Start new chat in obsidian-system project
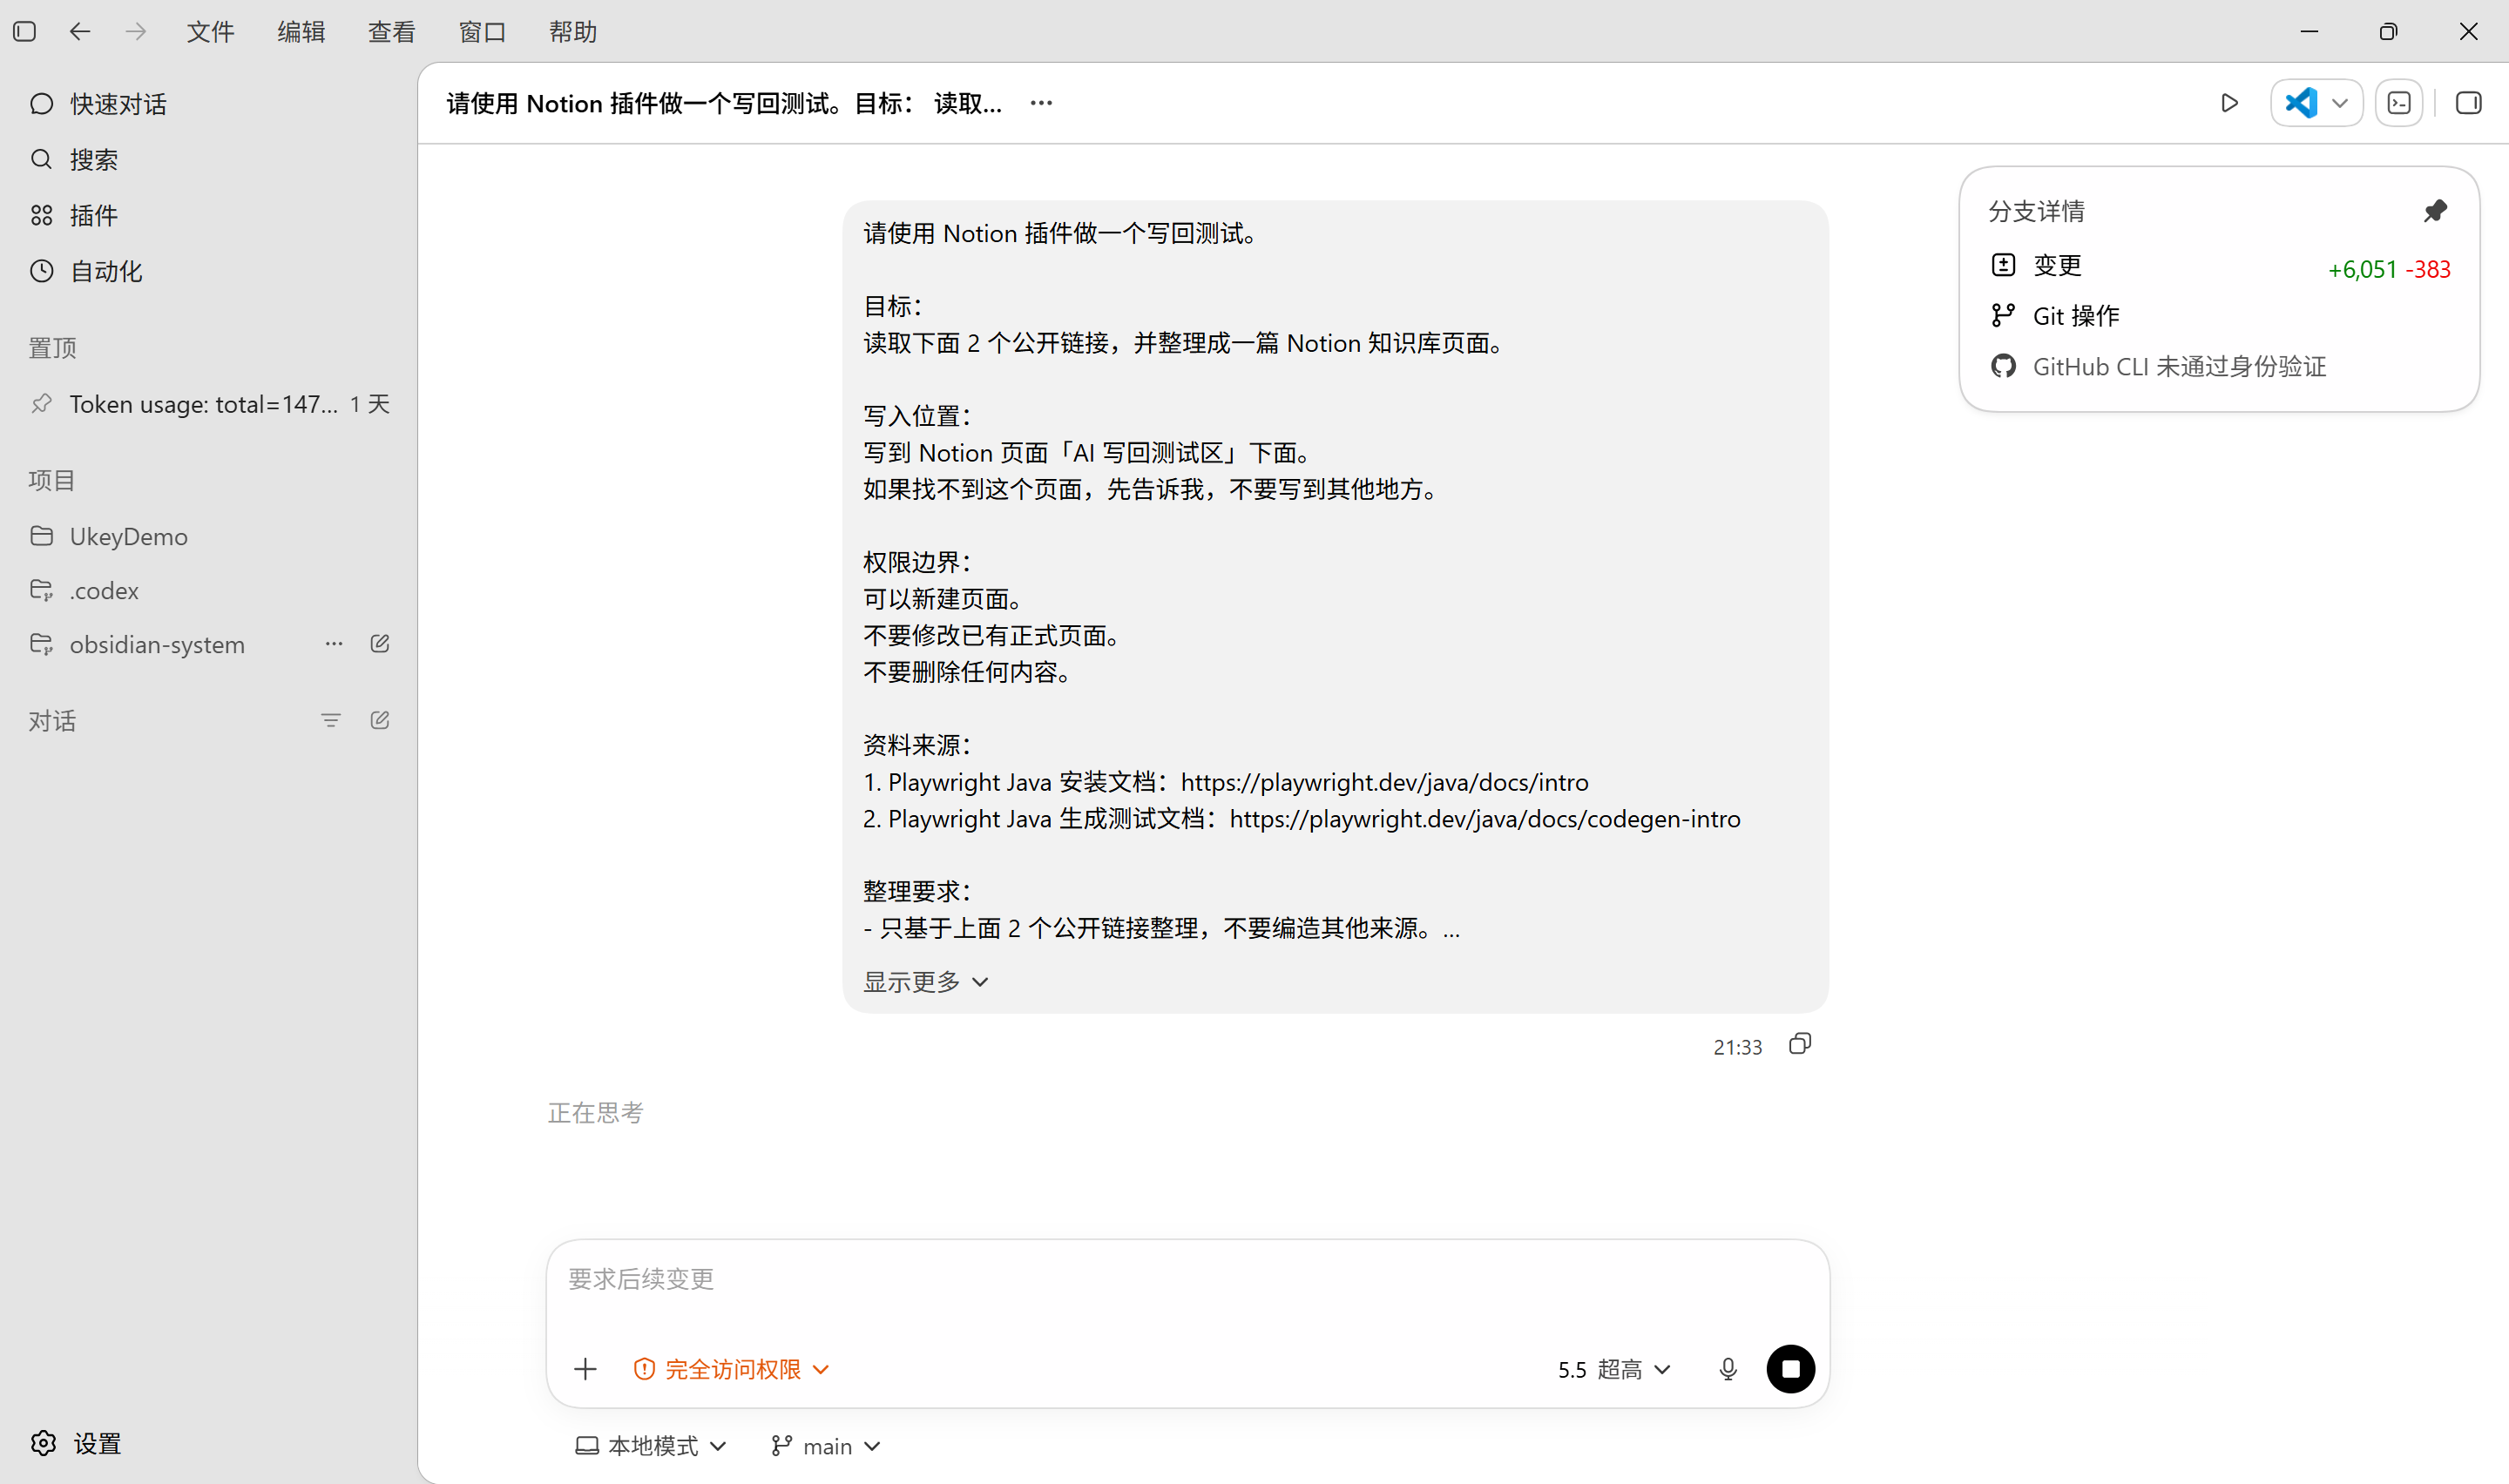 click(380, 644)
